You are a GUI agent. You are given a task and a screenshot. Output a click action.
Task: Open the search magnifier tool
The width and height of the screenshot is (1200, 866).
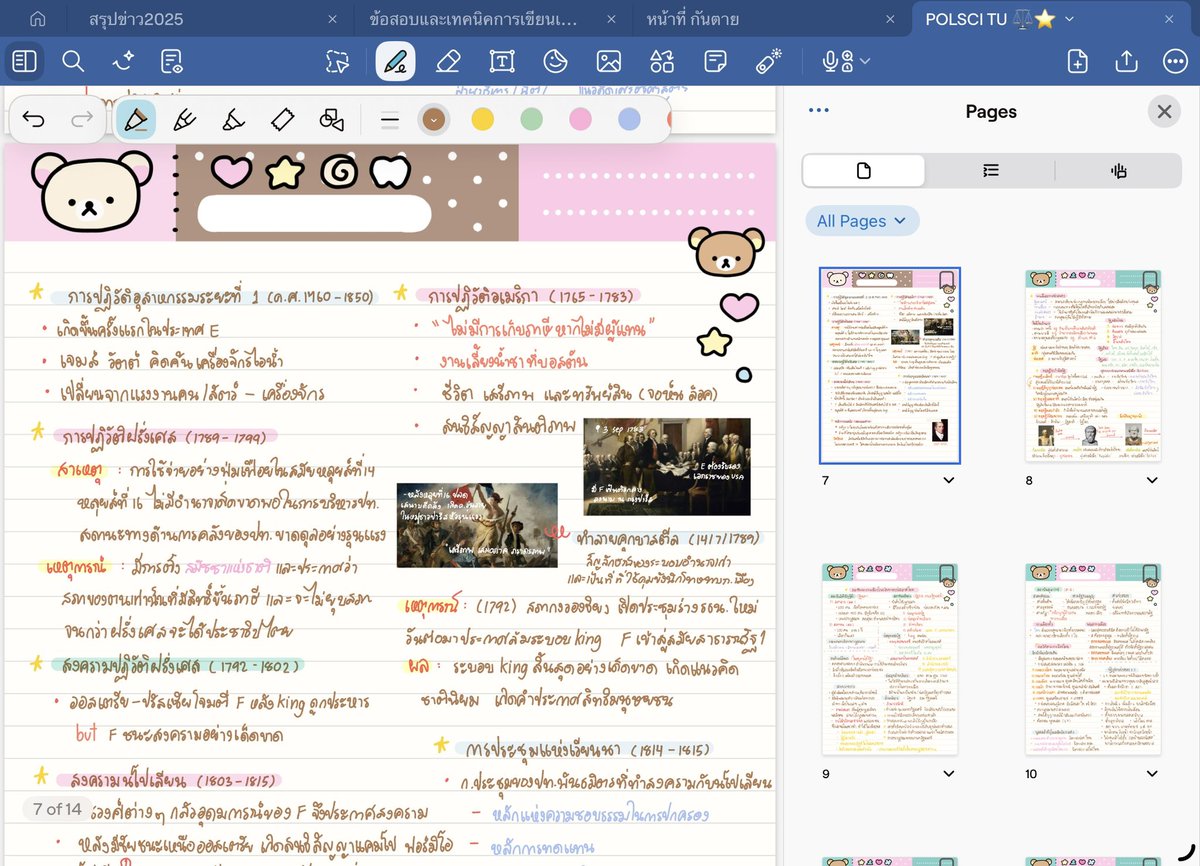(73, 62)
